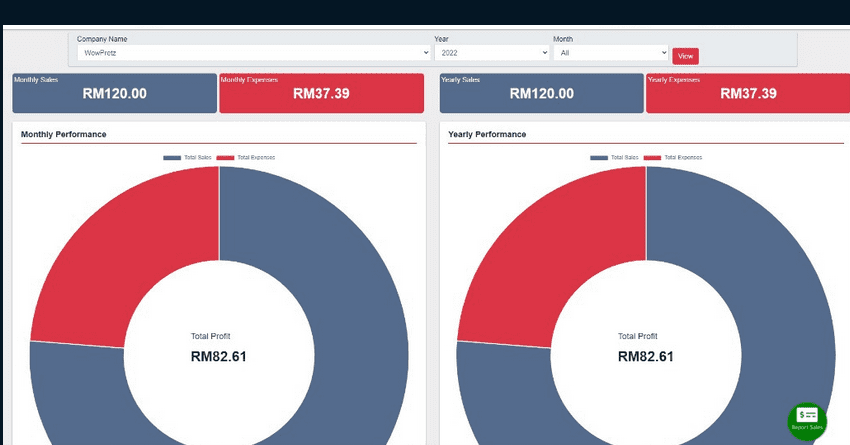The width and height of the screenshot is (850, 445).
Task: Select the Monthly Expenses summary card
Action: 321,93
